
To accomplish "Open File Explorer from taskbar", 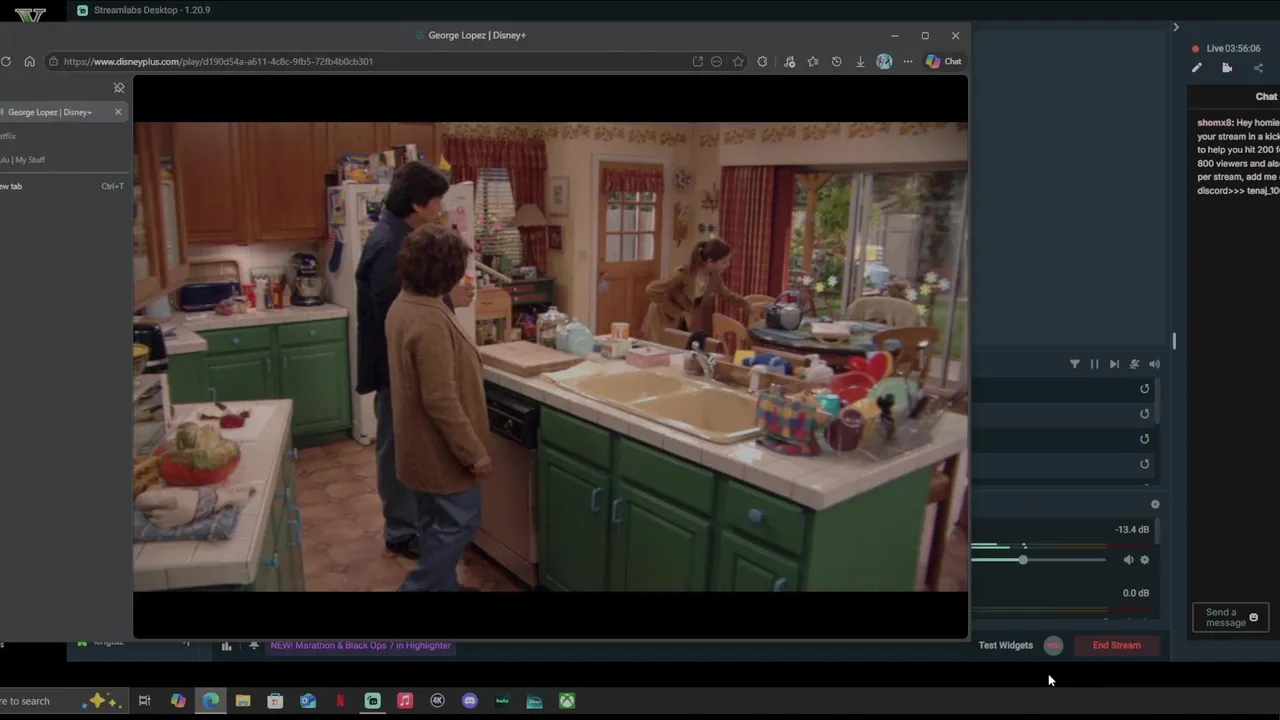I will [x=243, y=701].
